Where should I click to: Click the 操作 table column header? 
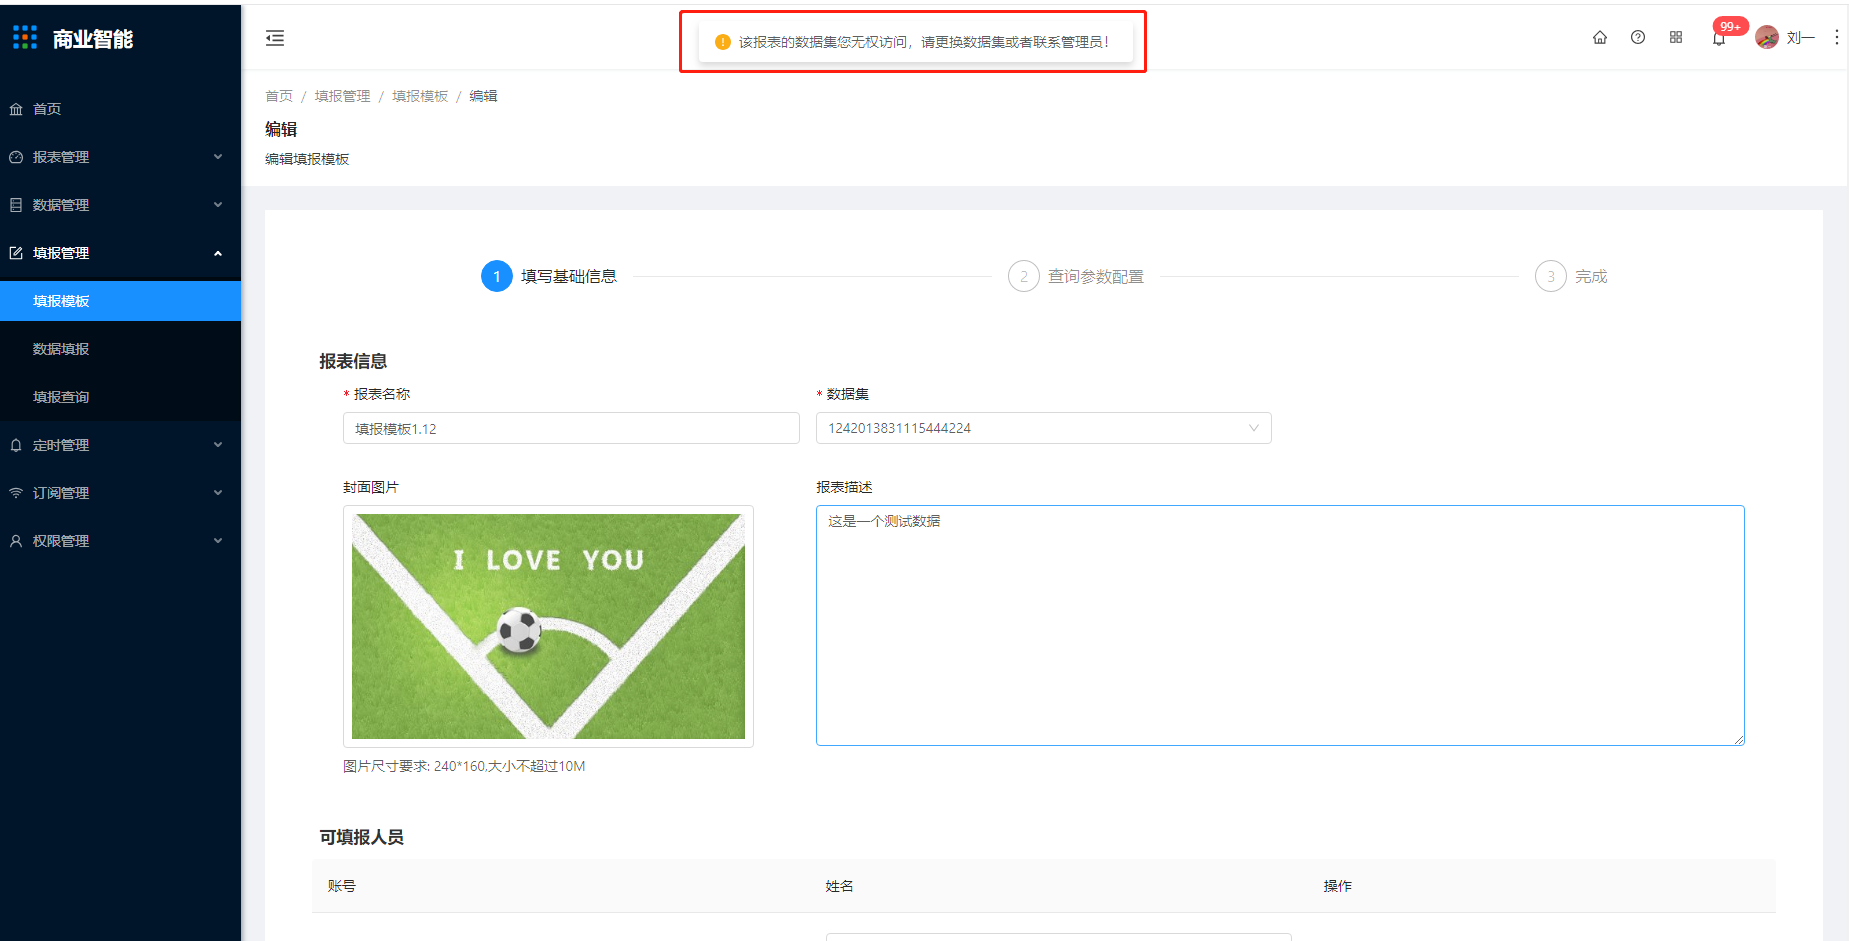click(x=1337, y=886)
